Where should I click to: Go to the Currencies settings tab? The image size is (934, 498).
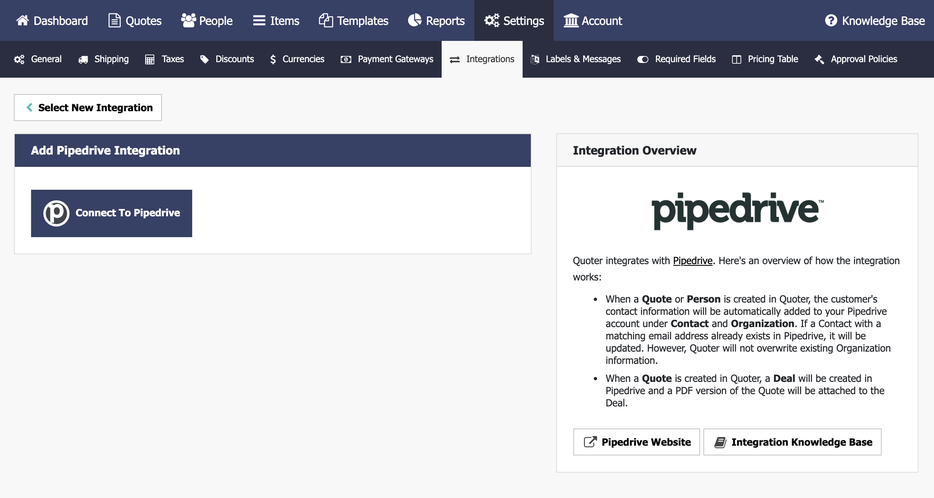297,59
